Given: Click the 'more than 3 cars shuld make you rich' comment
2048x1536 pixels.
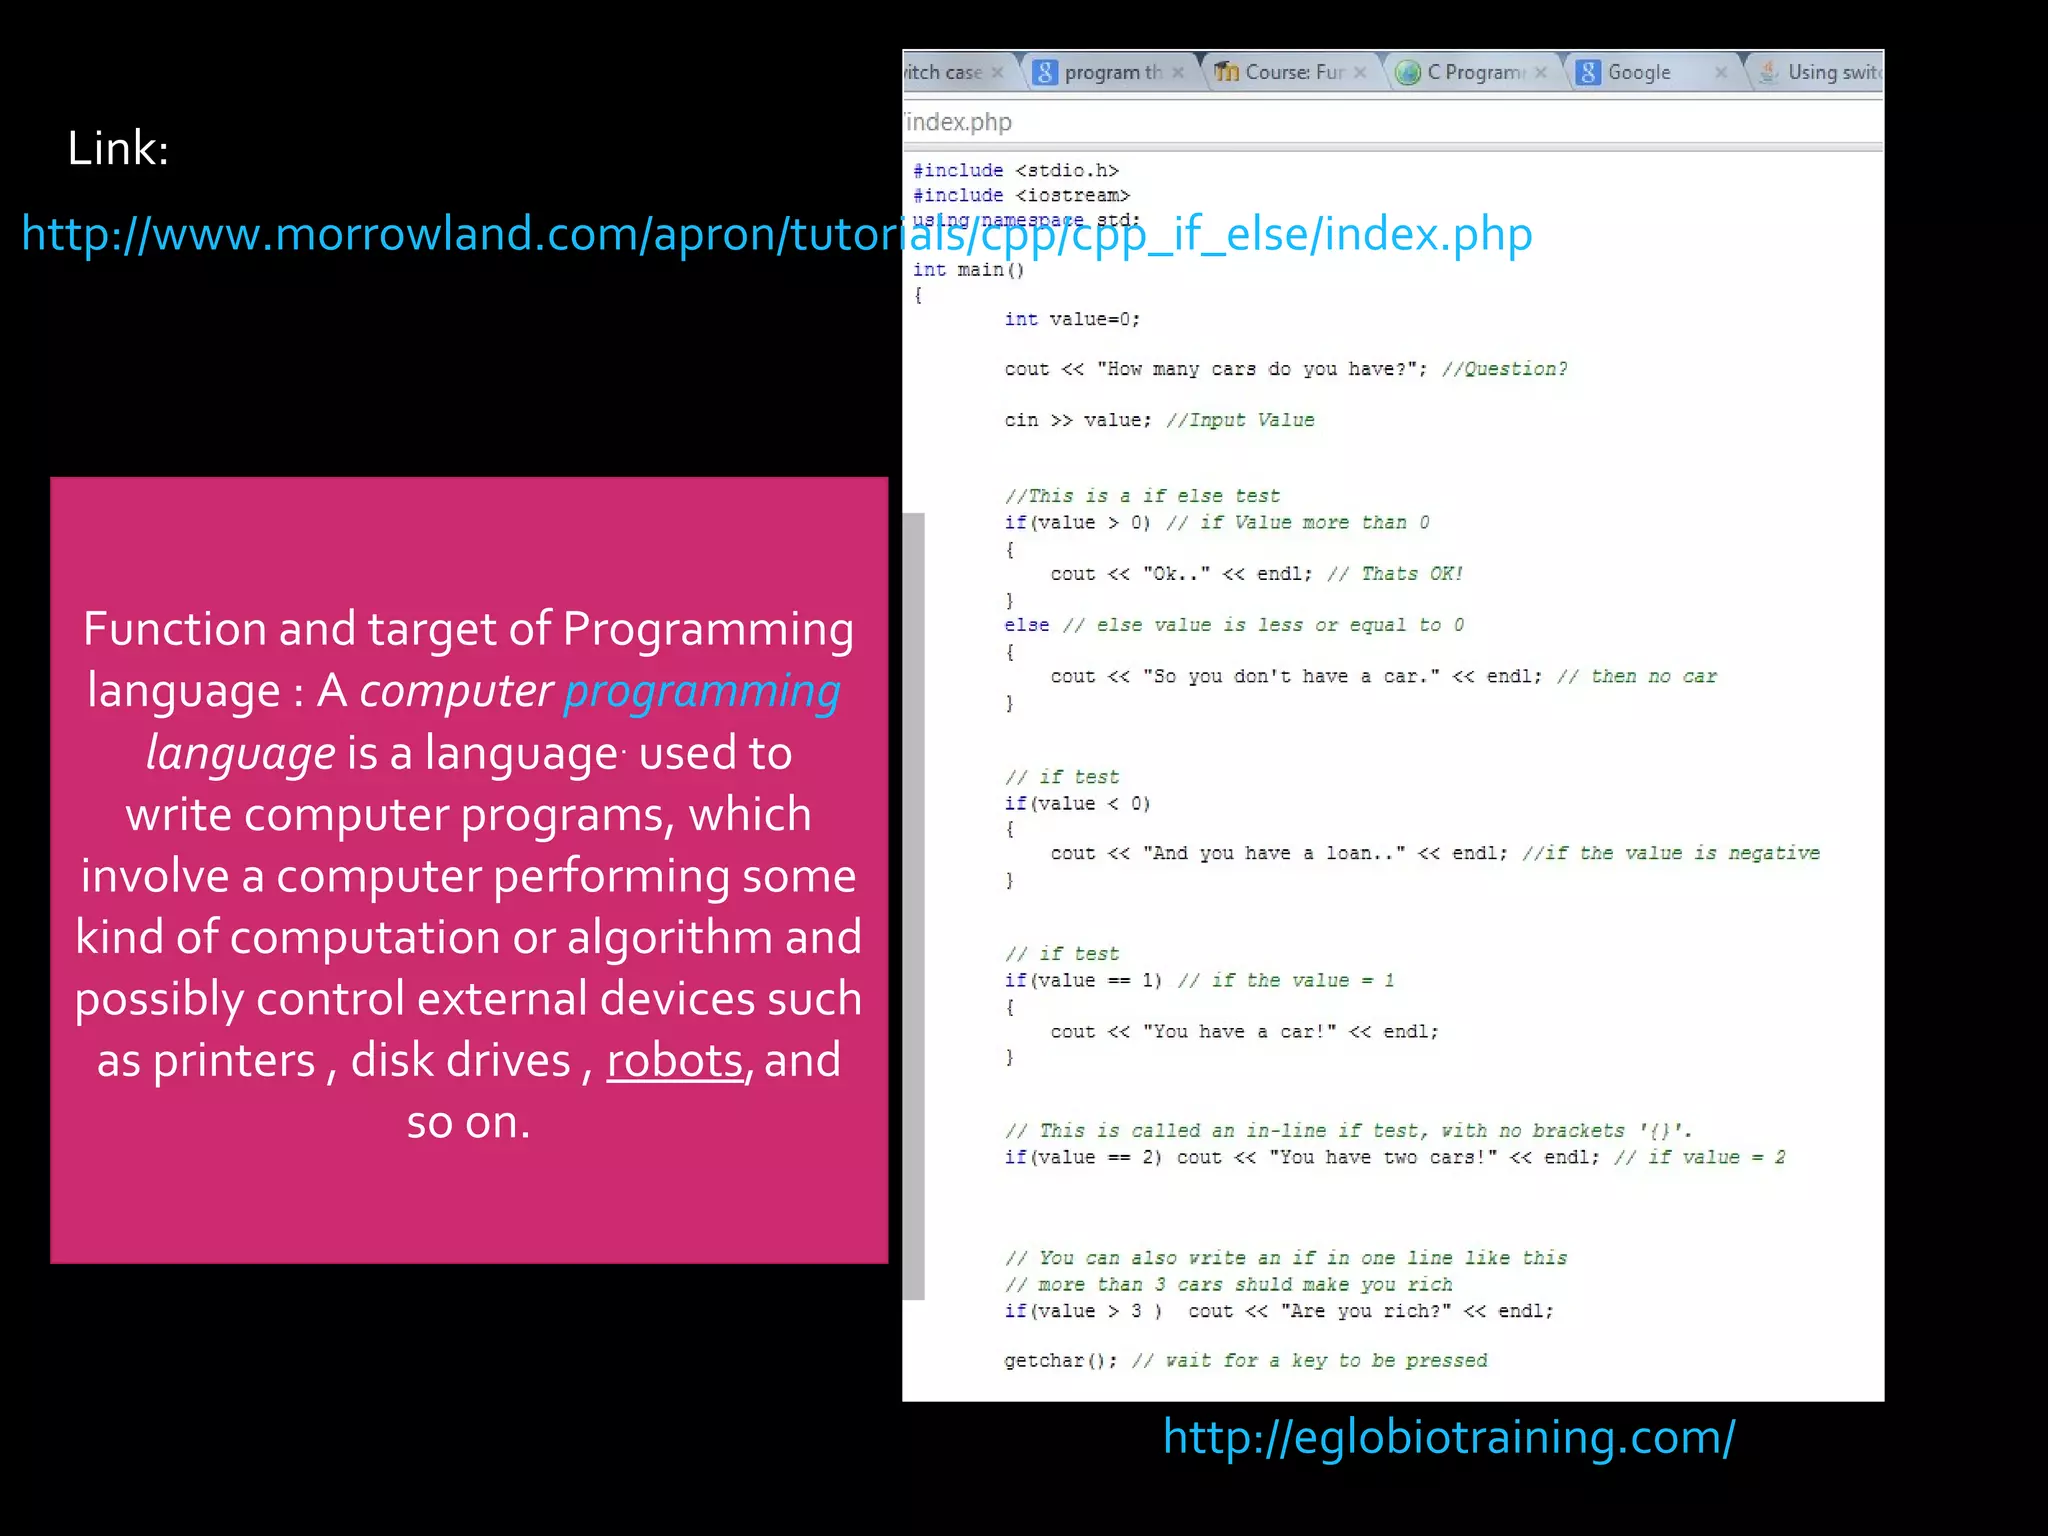Looking at the screenshot, I should [x=1228, y=1285].
